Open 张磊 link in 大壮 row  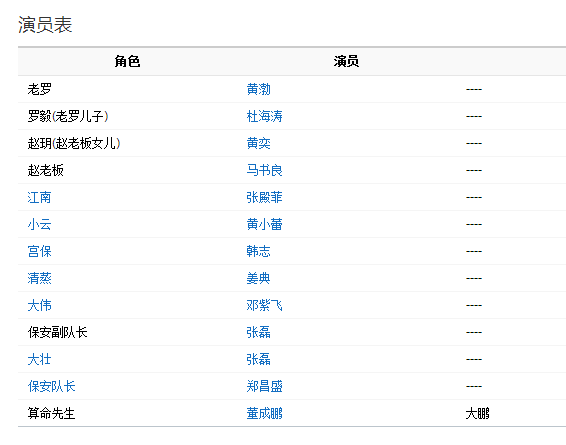coord(258,359)
